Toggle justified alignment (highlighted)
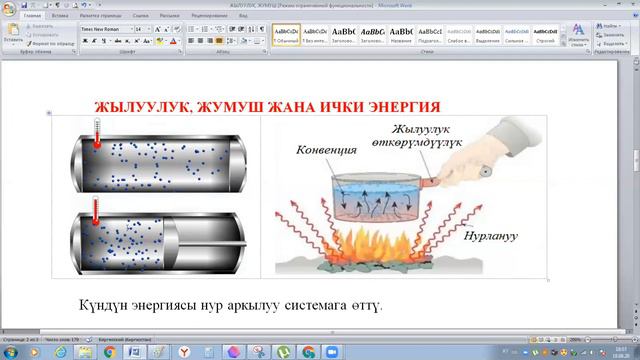 (x=219, y=41)
